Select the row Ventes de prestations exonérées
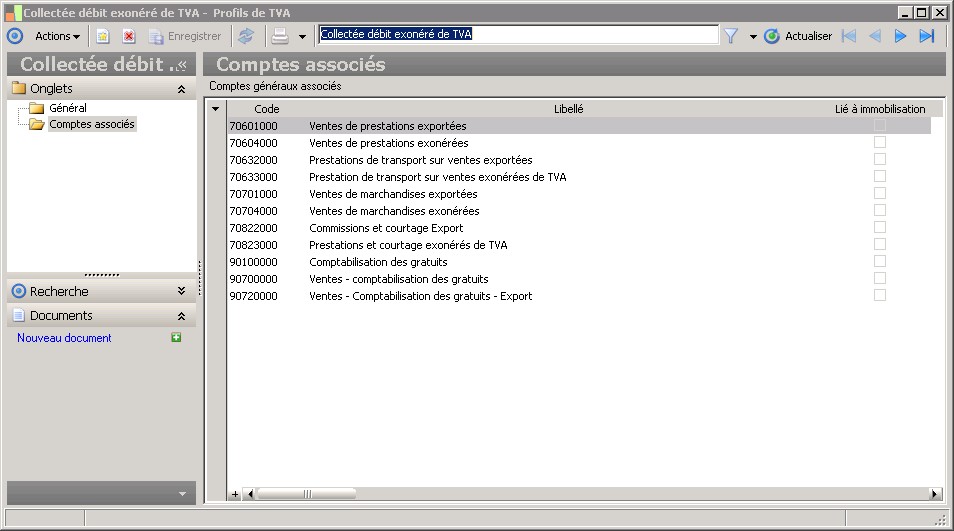Screen dimensions: 954x531 [x=579, y=143]
